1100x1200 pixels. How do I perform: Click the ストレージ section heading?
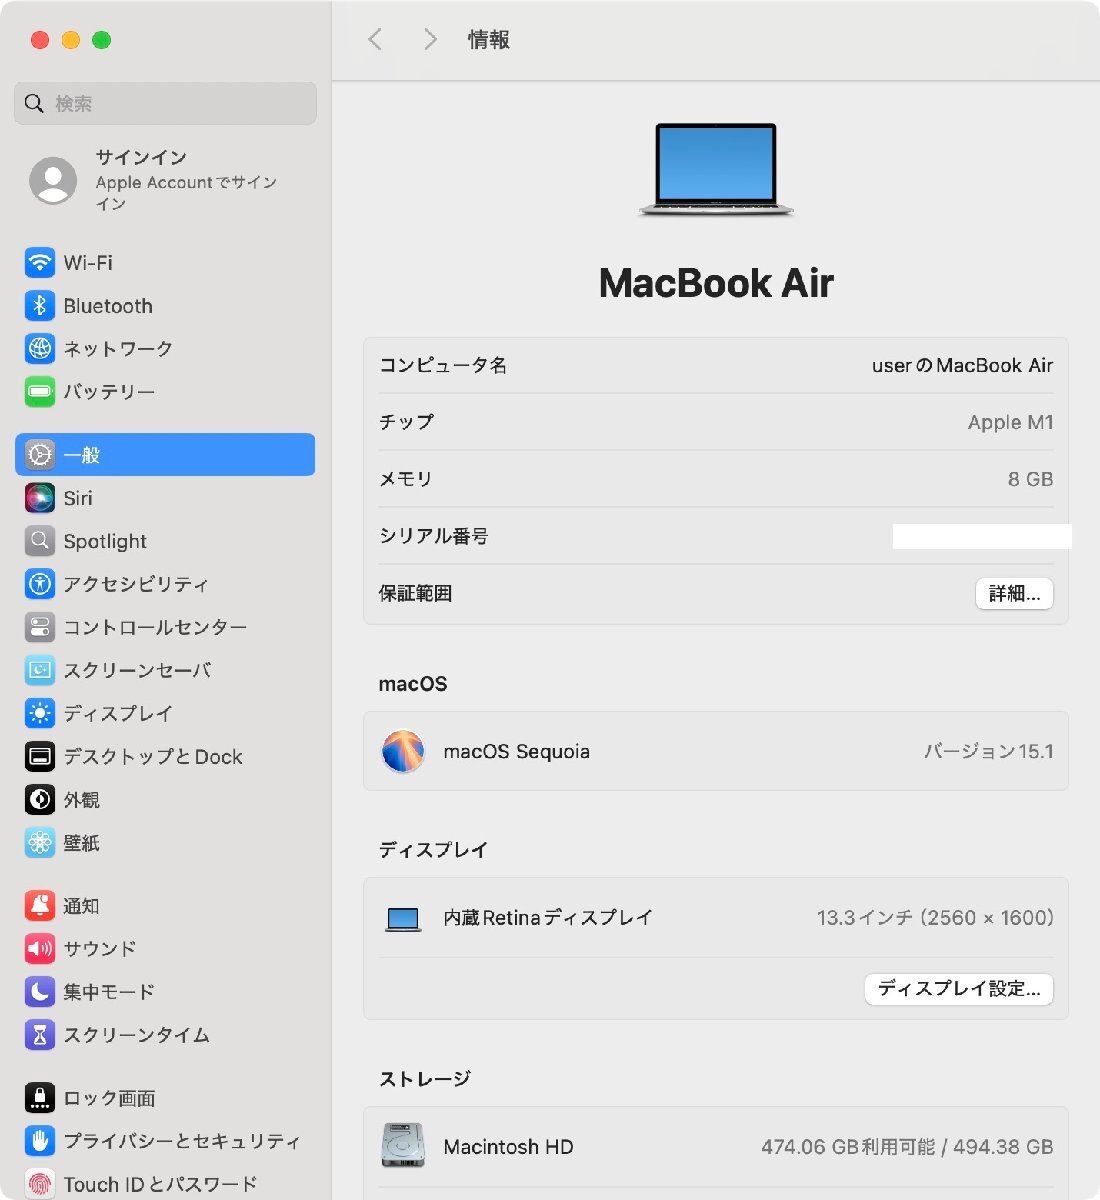pyautogui.click(x=425, y=1079)
